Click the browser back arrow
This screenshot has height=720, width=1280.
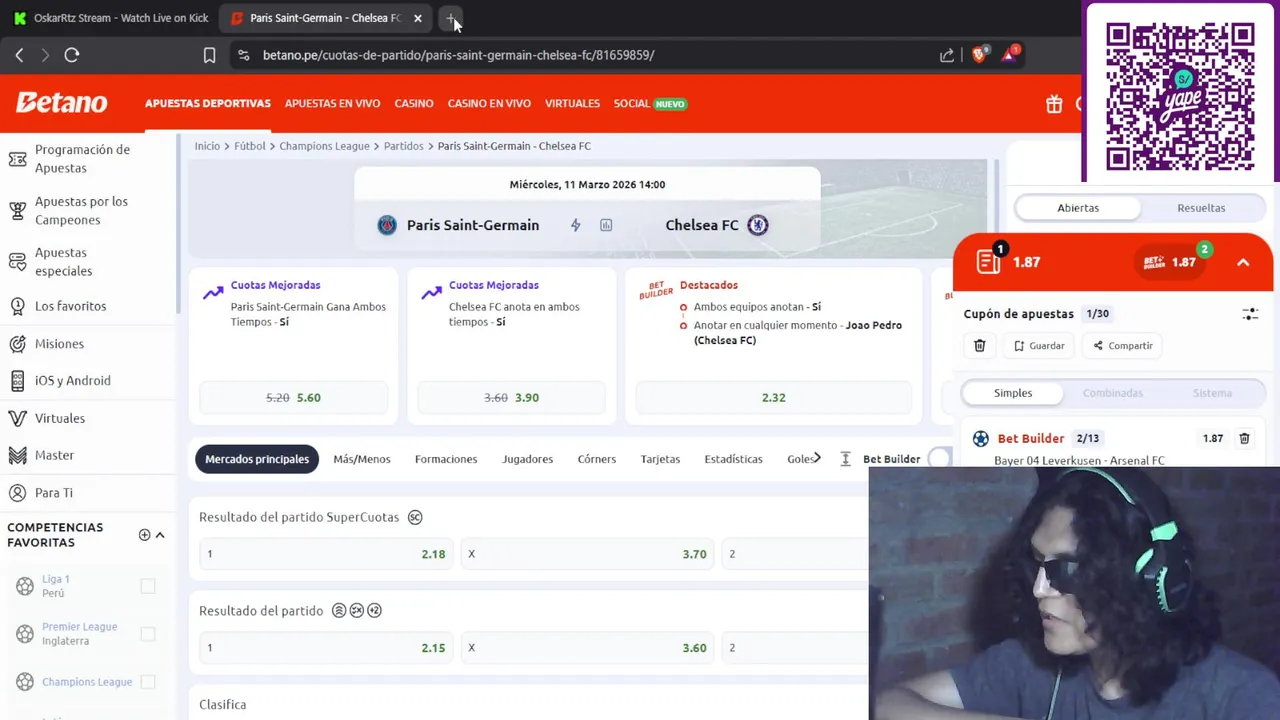[x=19, y=55]
